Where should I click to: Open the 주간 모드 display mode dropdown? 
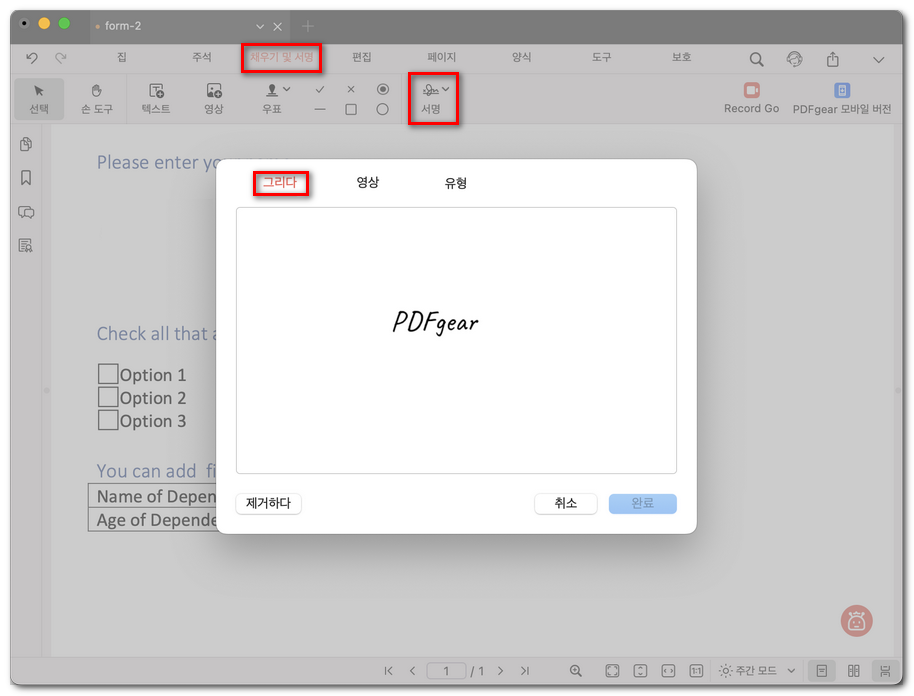(x=757, y=671)
